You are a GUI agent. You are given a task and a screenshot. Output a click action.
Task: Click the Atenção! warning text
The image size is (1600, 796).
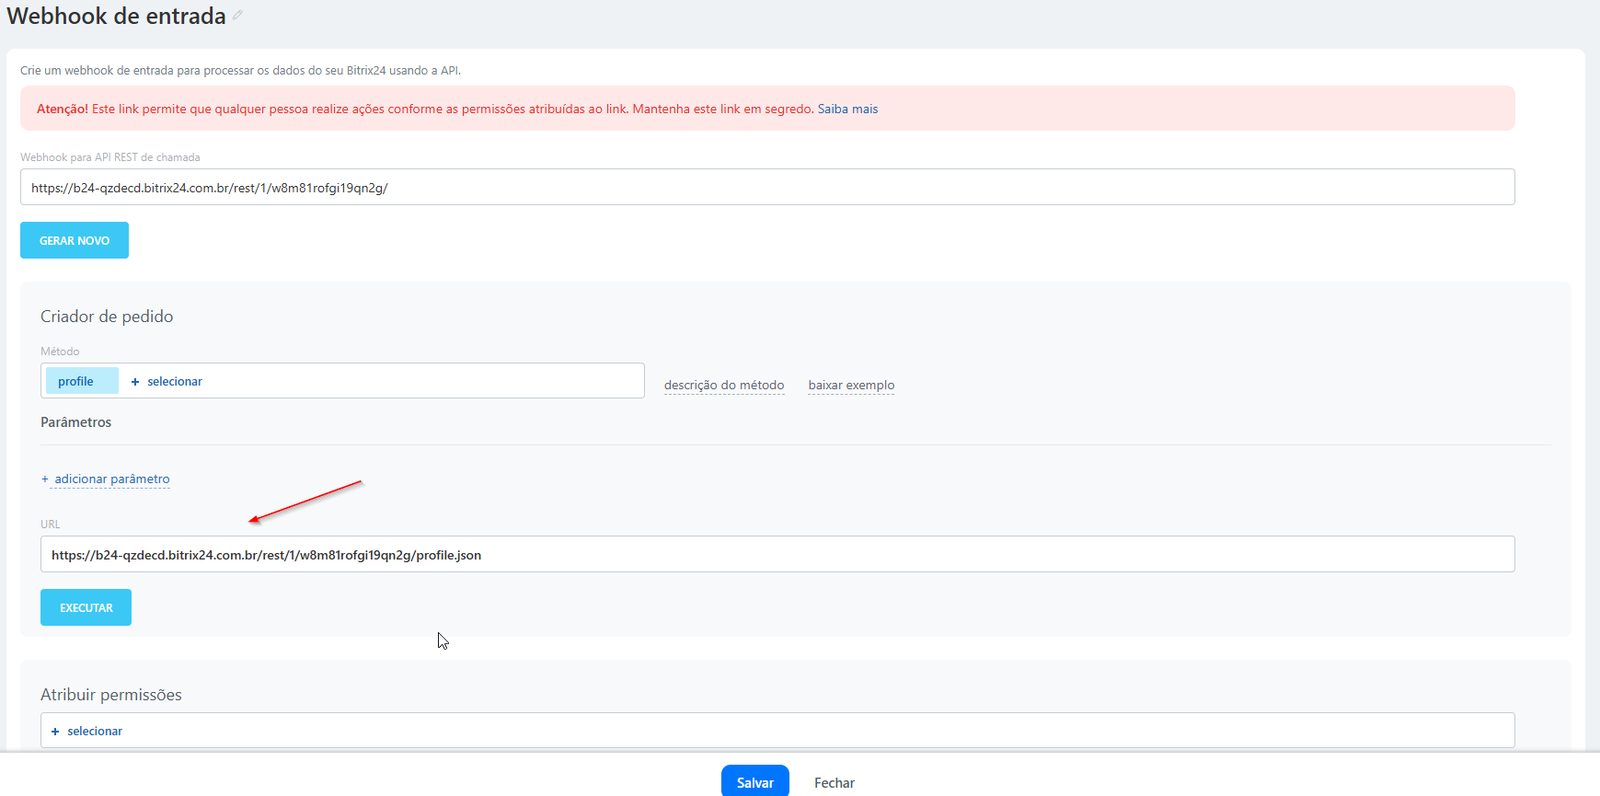click(62, 109)
